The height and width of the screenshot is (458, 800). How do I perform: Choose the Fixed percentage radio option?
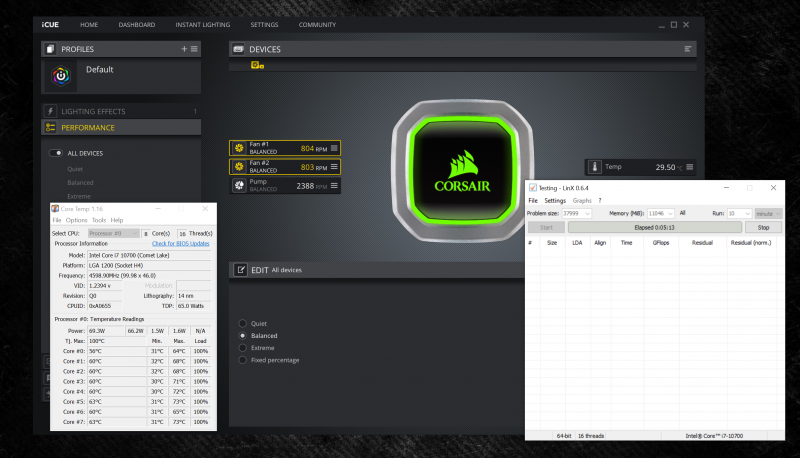pos(242,360)
